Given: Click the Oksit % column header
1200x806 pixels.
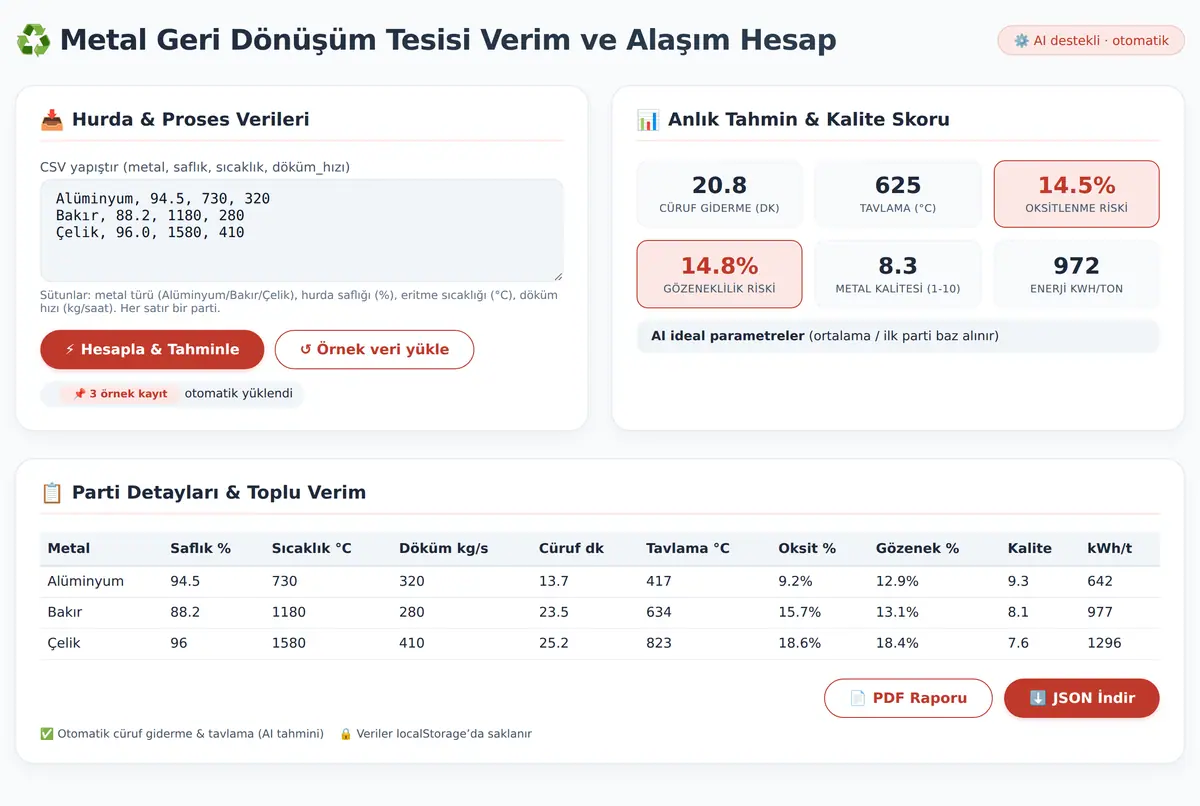Looking at the screenshot, I should [807, 549].
